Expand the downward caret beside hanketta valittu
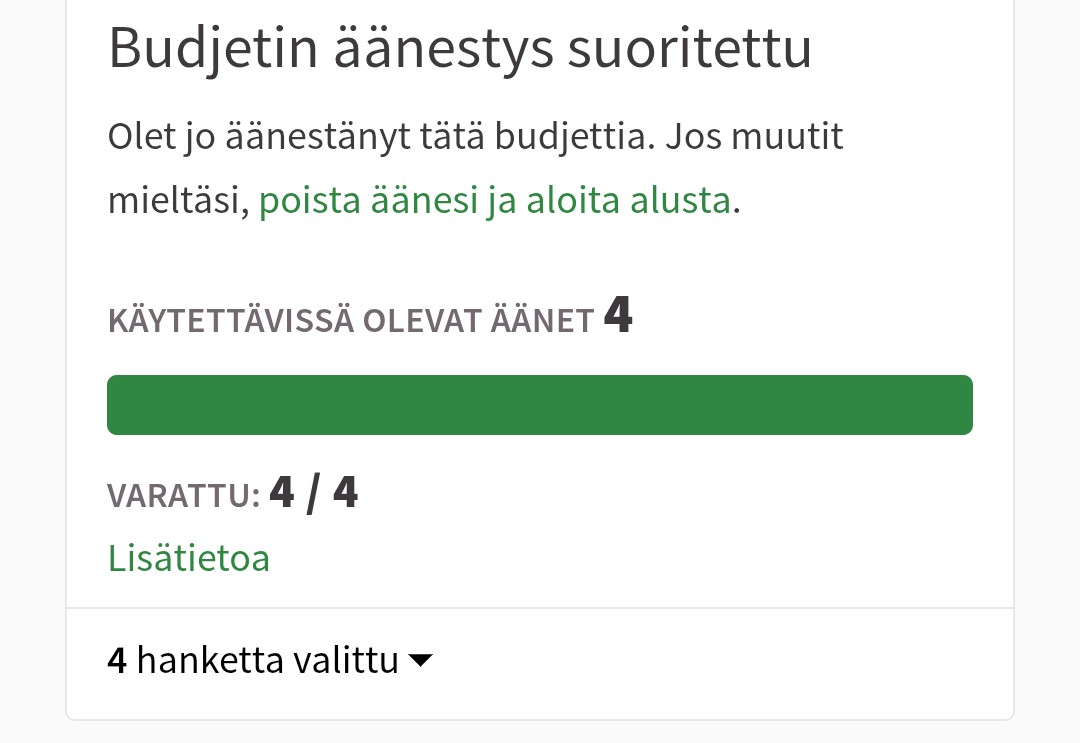The width and height of the screenshot is (1080, 743). coord(421,661)
